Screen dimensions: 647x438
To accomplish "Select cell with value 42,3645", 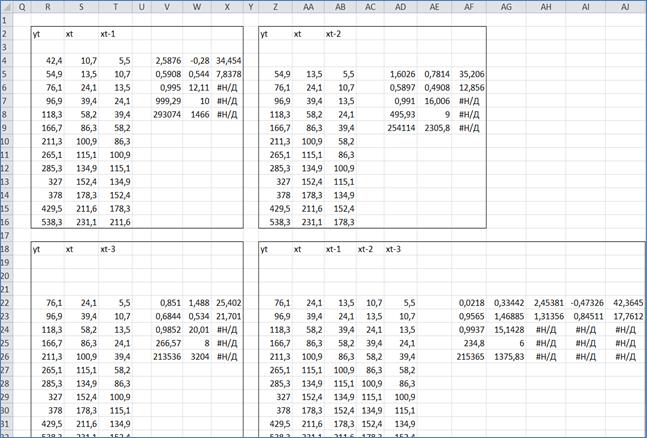I will click(x=625, y=302).
